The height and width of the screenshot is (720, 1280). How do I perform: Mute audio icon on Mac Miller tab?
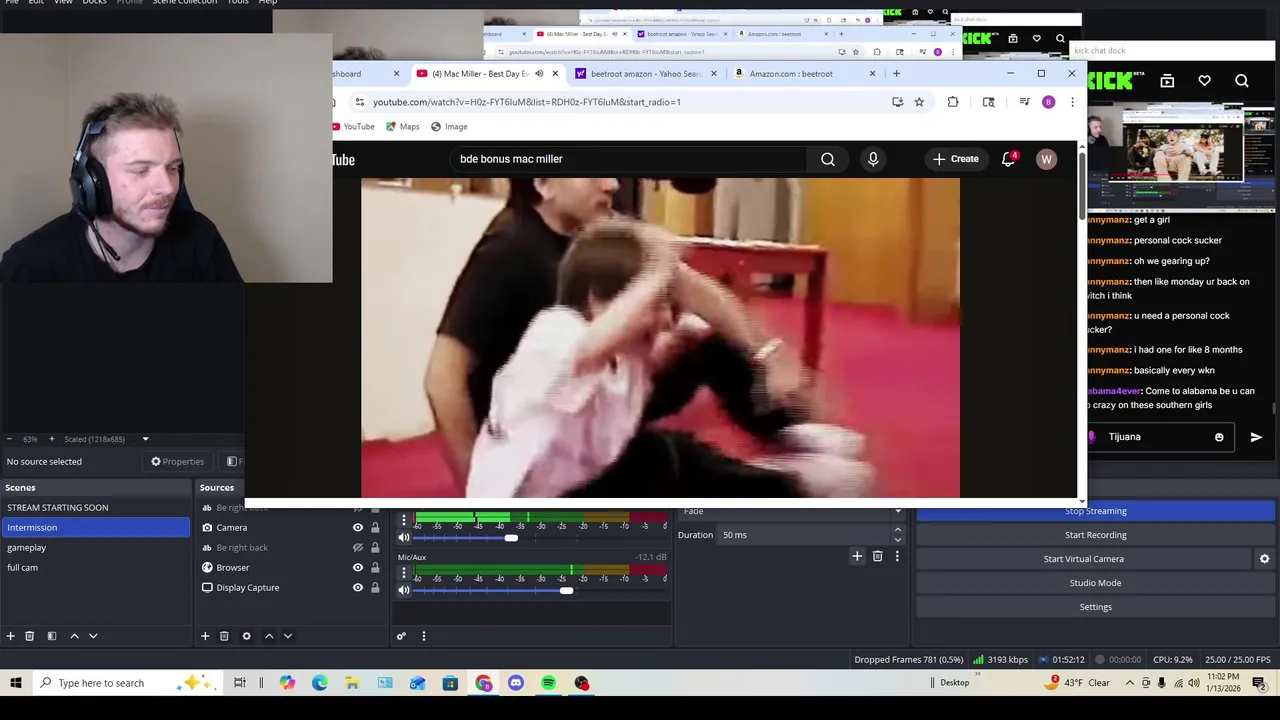click(539, 74)
